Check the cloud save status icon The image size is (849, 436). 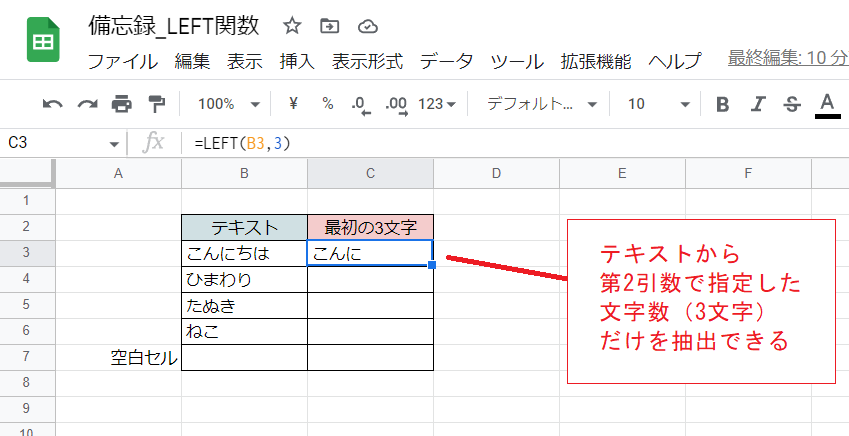click(368, 26)
